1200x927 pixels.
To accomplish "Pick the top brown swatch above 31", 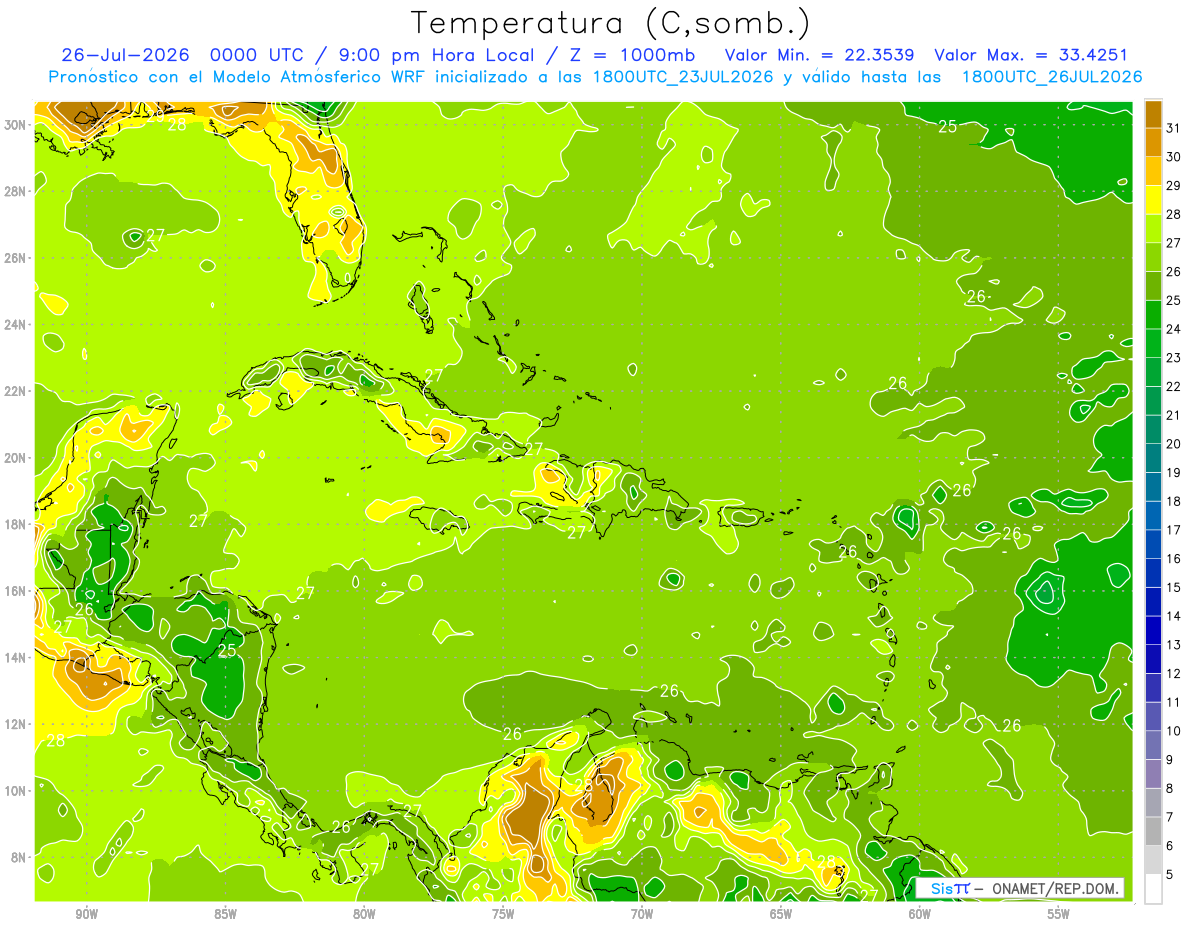I will pyautogui.click(x=1153, y=113).
